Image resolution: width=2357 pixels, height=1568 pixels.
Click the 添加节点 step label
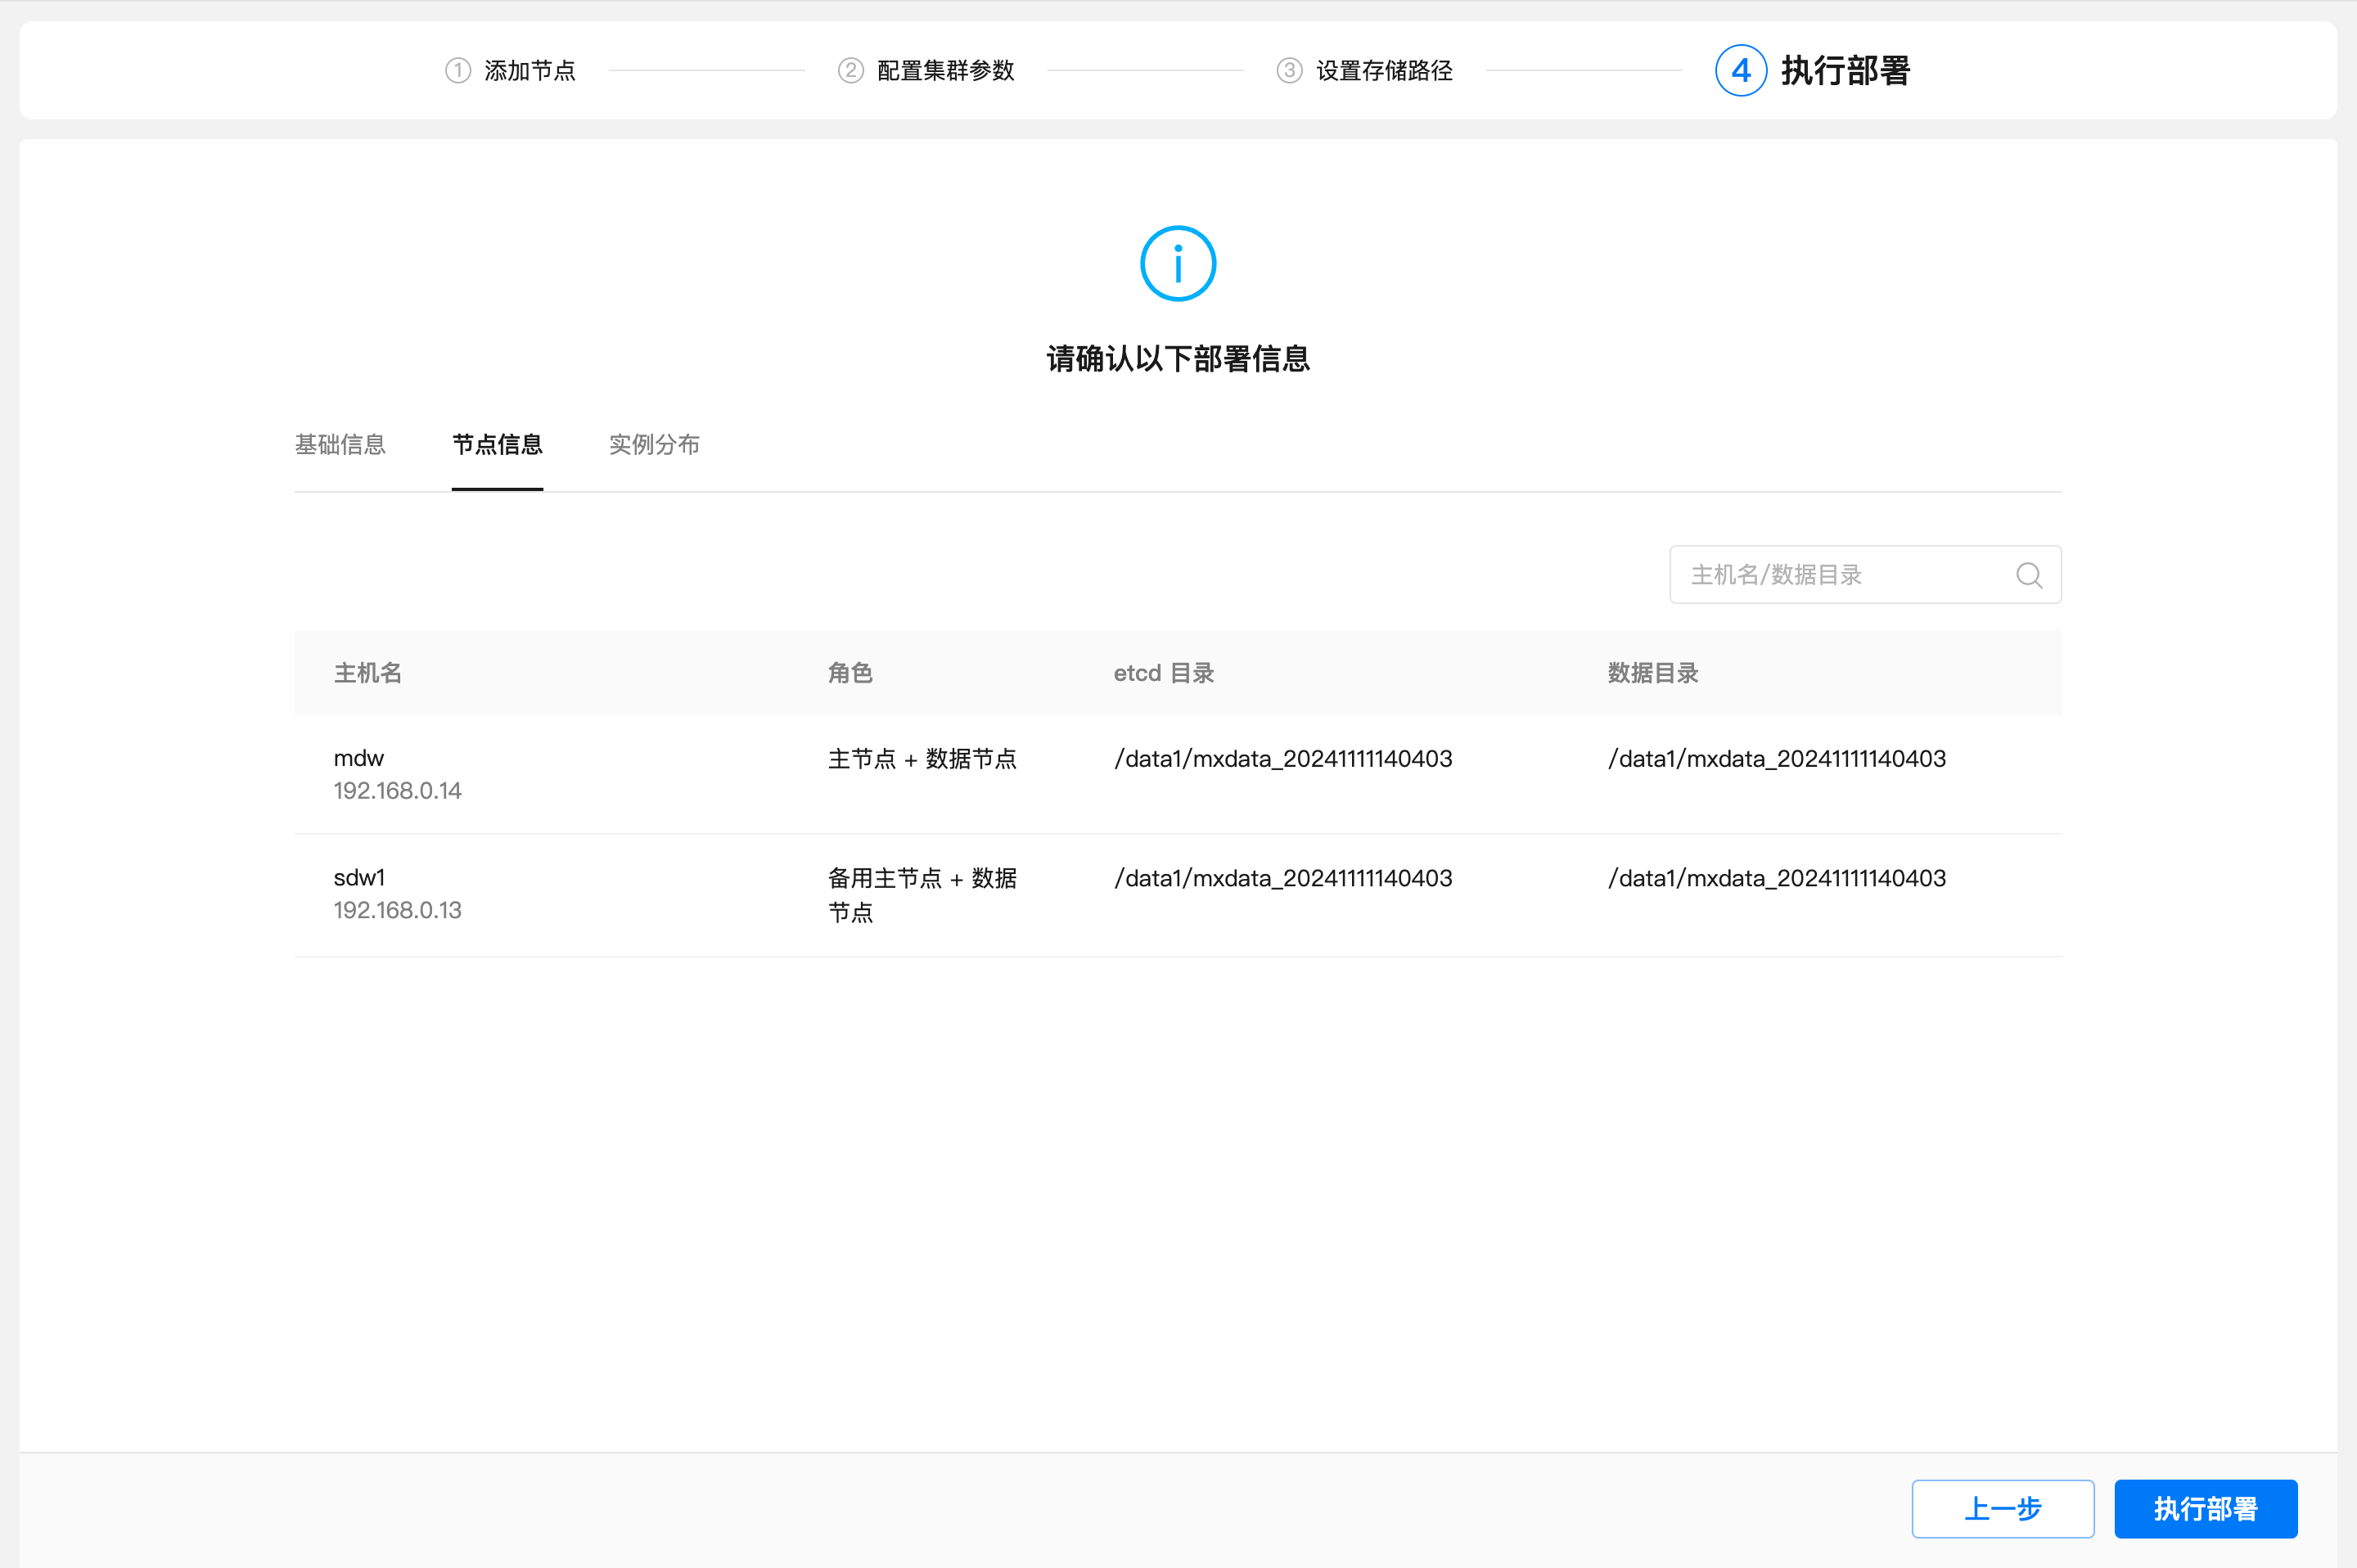coord(530,70)
